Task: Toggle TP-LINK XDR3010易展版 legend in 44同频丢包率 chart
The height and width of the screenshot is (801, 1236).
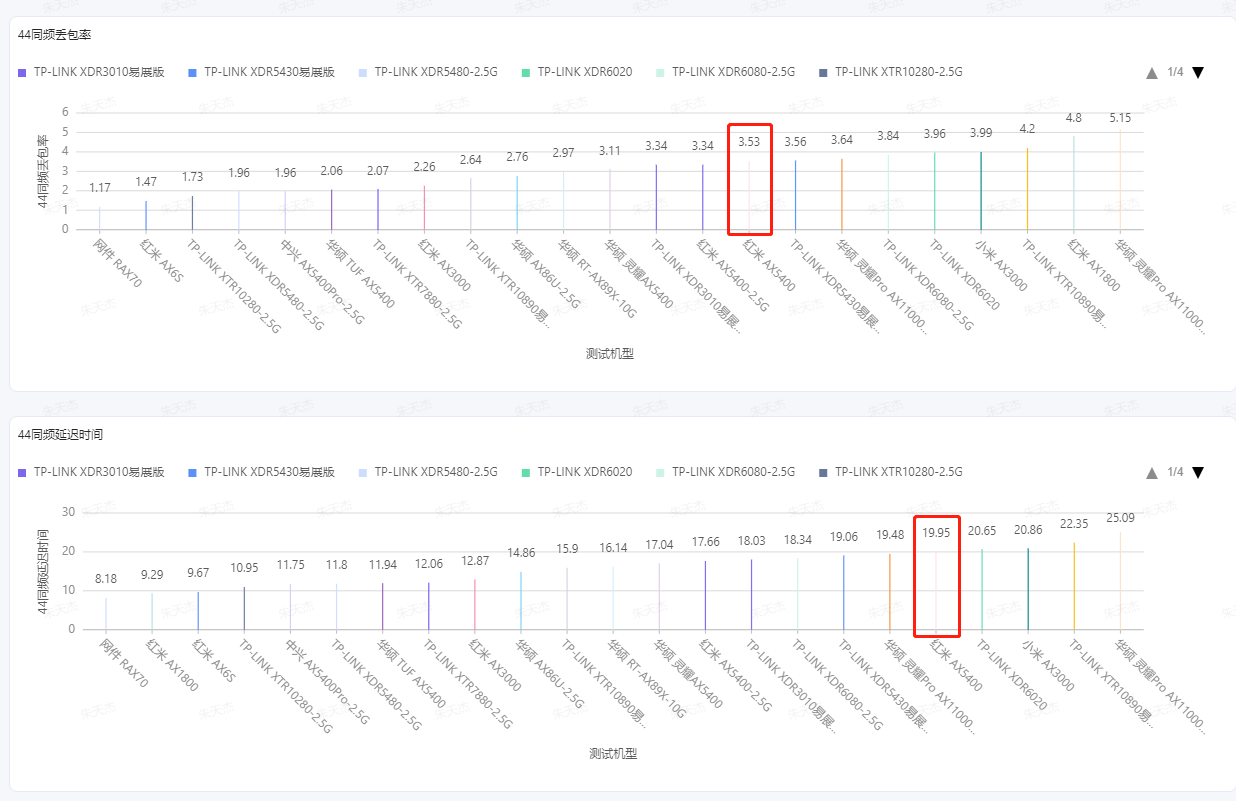Action: pyautogui.click(x=91, y=72)
